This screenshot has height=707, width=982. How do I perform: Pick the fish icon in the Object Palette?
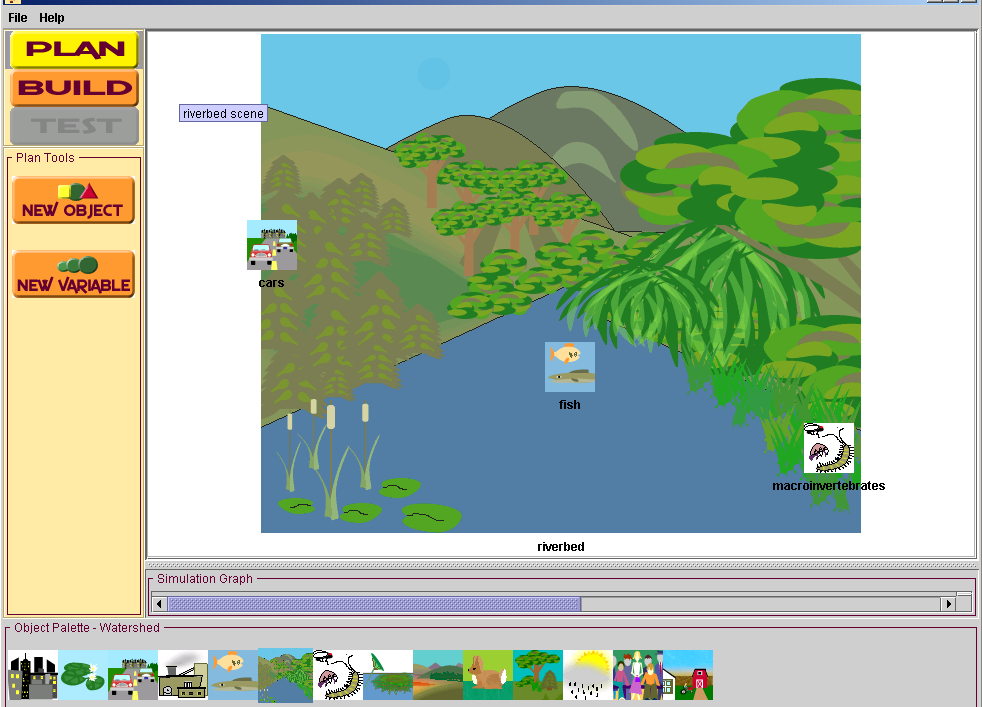pos(233,675)
